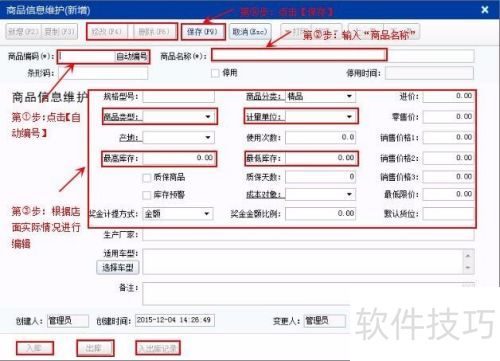Click the 创建人 field showing 管理员

click(68, 321)
